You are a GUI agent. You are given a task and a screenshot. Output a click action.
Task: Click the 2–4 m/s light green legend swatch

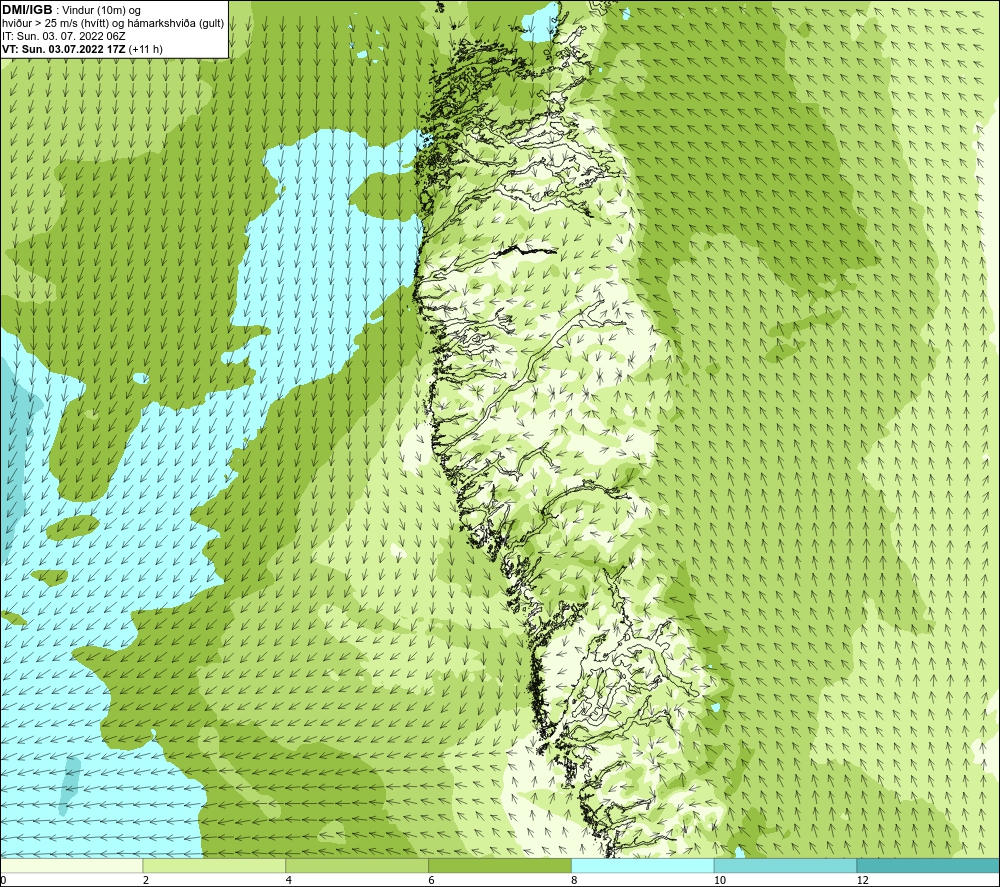pos(214,865)
